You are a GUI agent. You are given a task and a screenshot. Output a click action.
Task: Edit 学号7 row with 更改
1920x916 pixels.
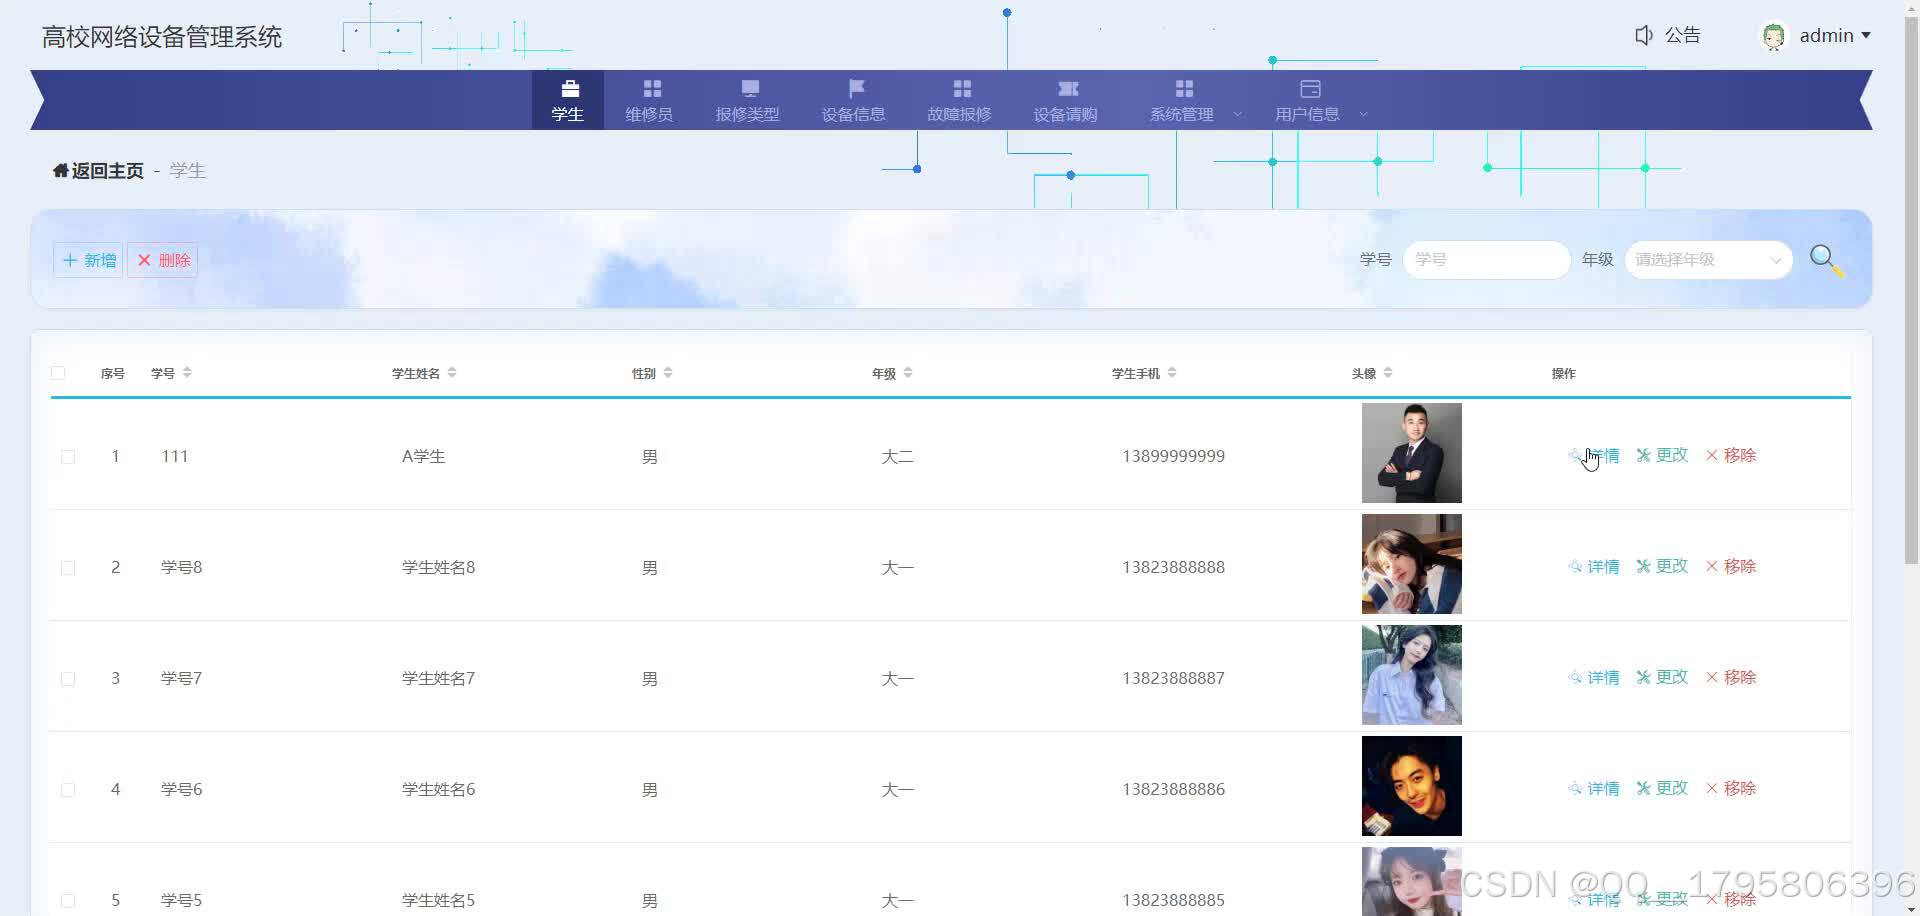click(x=1662, y=677)
